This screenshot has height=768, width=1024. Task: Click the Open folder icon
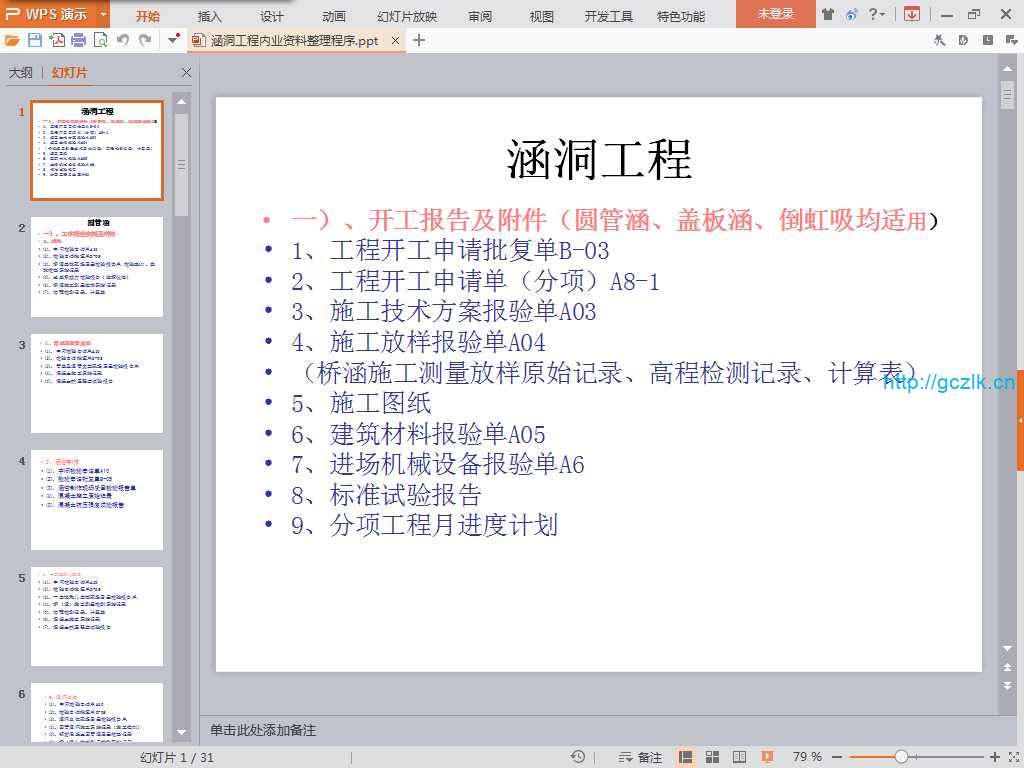pos(12,40)
